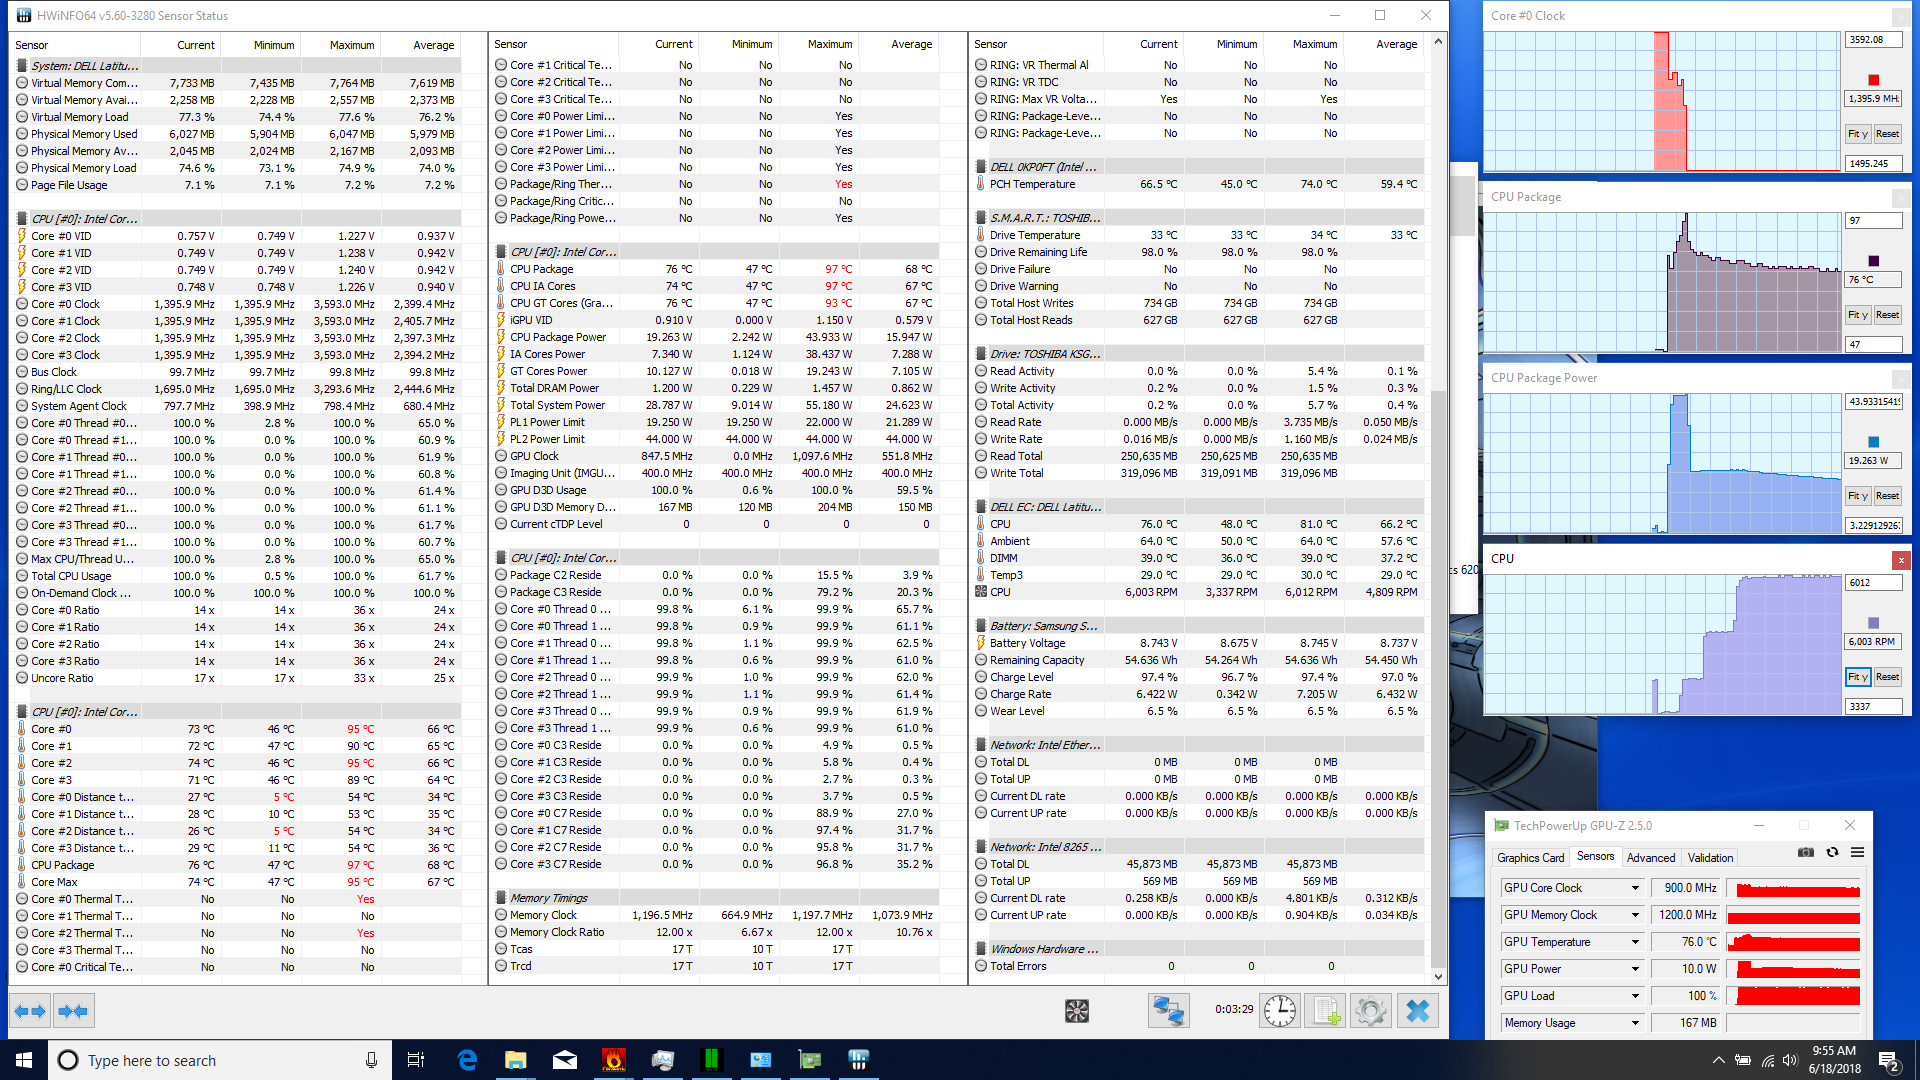Click blue swatch in CPU Package Power graph
Viewport: 1920px width, 1080px height.
coord(1873,442)
